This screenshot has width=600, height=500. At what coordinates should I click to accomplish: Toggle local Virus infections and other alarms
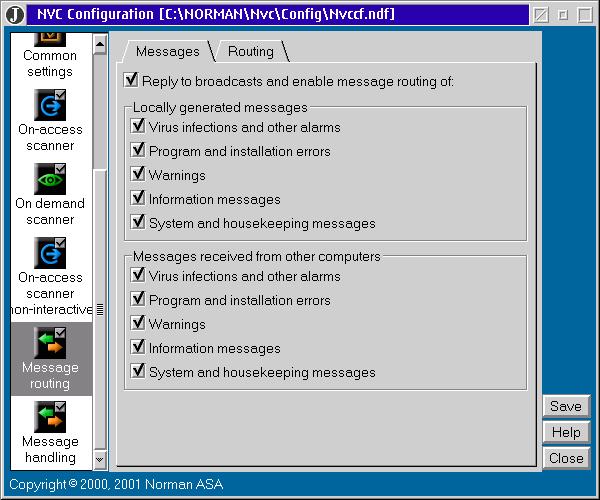(x=138, y=125)
